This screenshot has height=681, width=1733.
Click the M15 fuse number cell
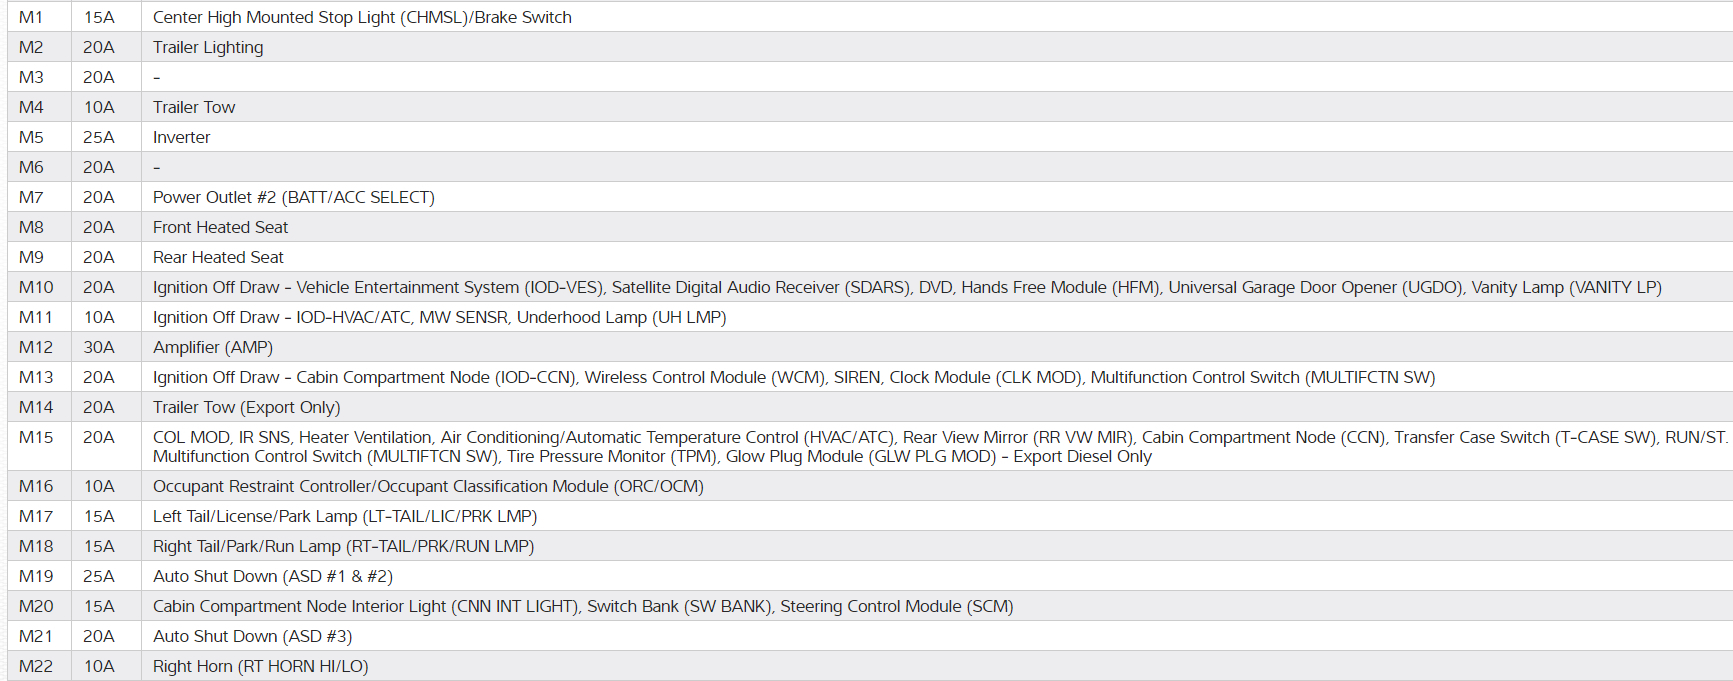[x=36, y=437]
